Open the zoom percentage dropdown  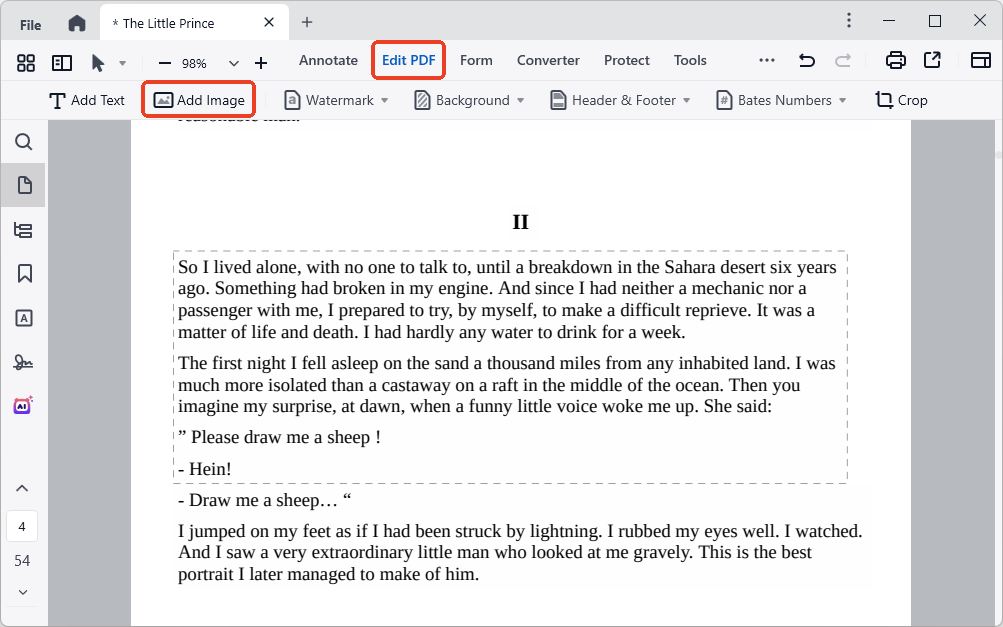click(234, 63)
